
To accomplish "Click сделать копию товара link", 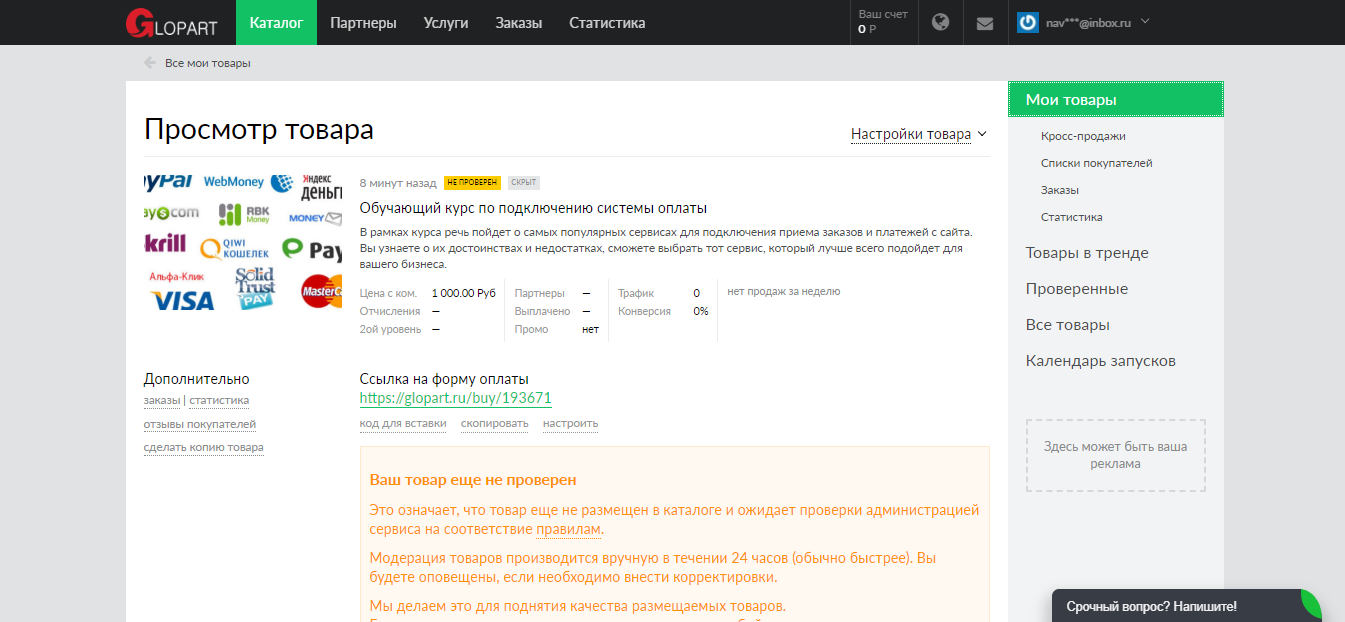I will pyautogui.click(x=203, y=447).
